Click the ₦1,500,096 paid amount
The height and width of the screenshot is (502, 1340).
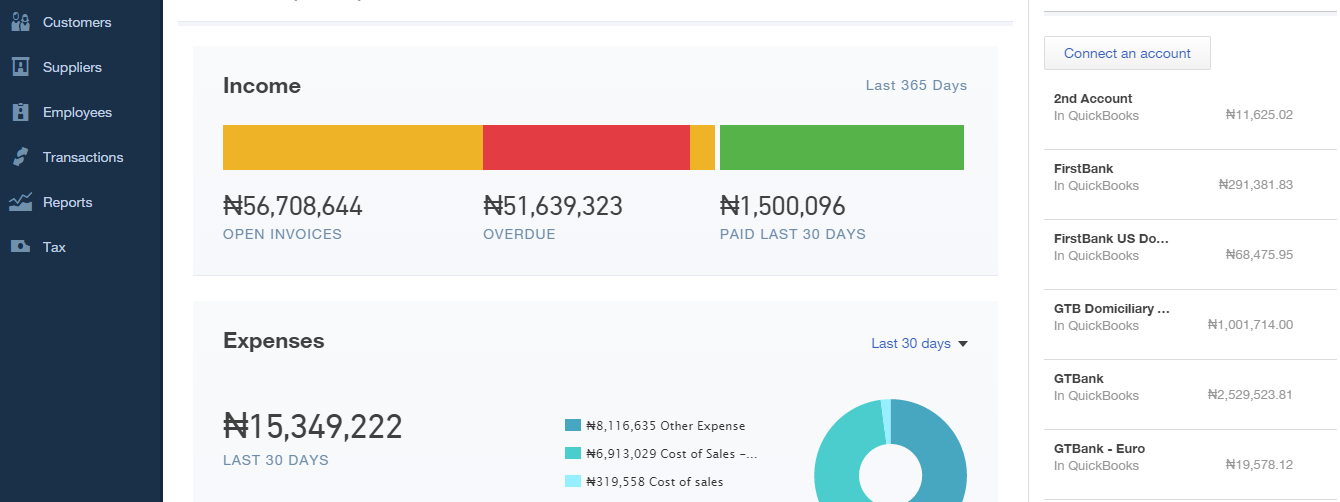(x=783, y=207)
